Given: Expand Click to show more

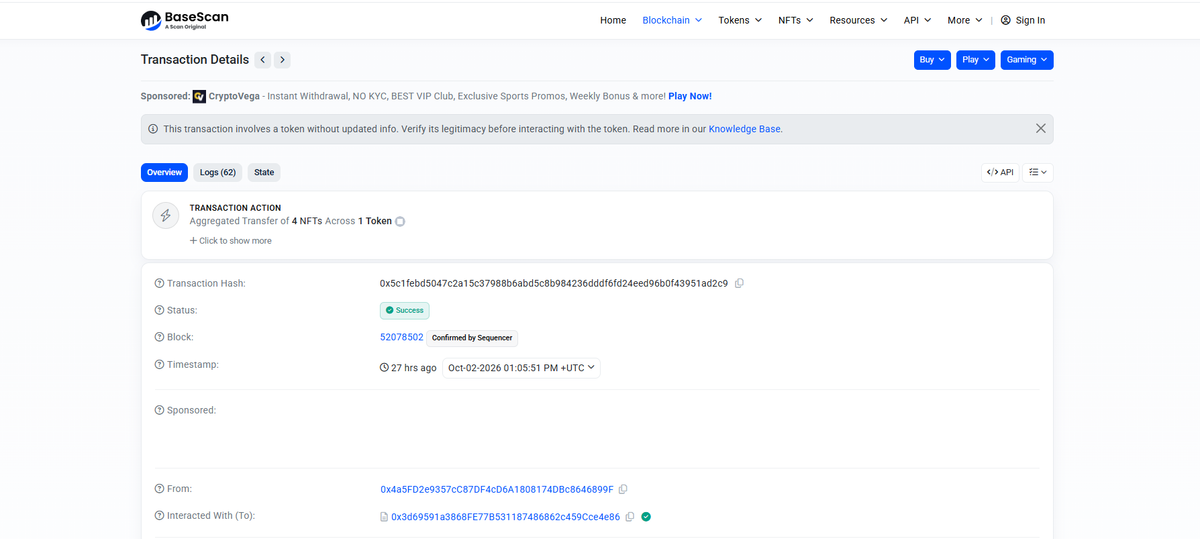Looking at the screenshot, I should (x=231, y=241).
